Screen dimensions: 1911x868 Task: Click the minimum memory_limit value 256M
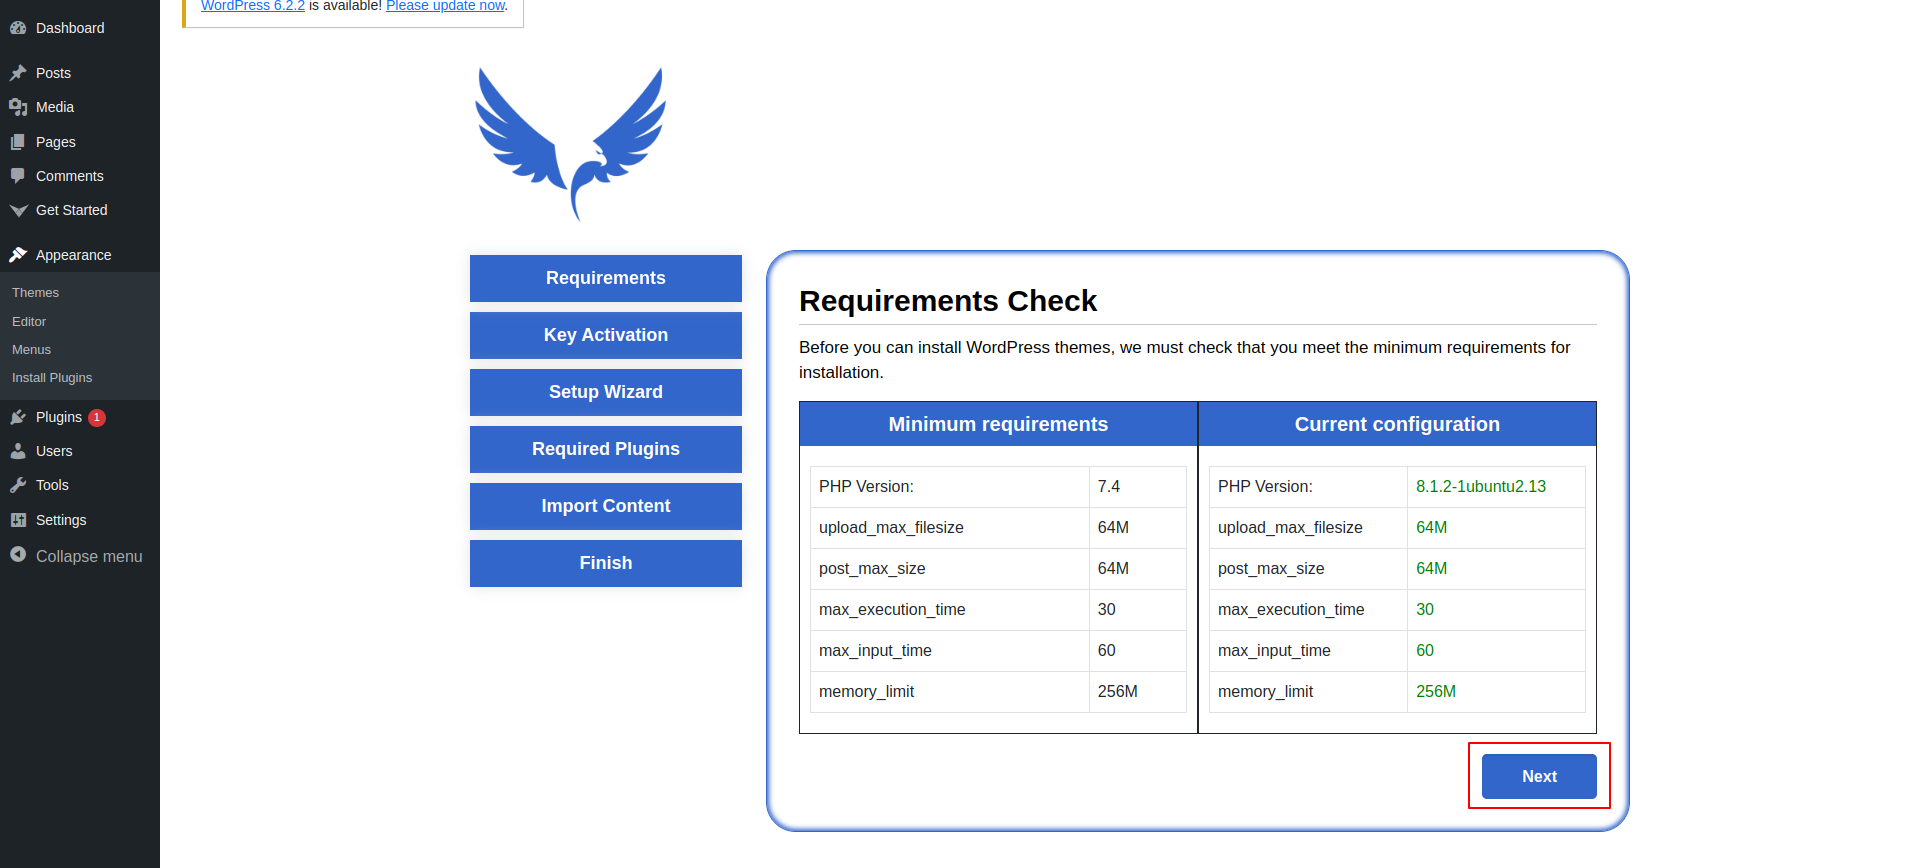pyautogui.click(x=1118, y=692)
